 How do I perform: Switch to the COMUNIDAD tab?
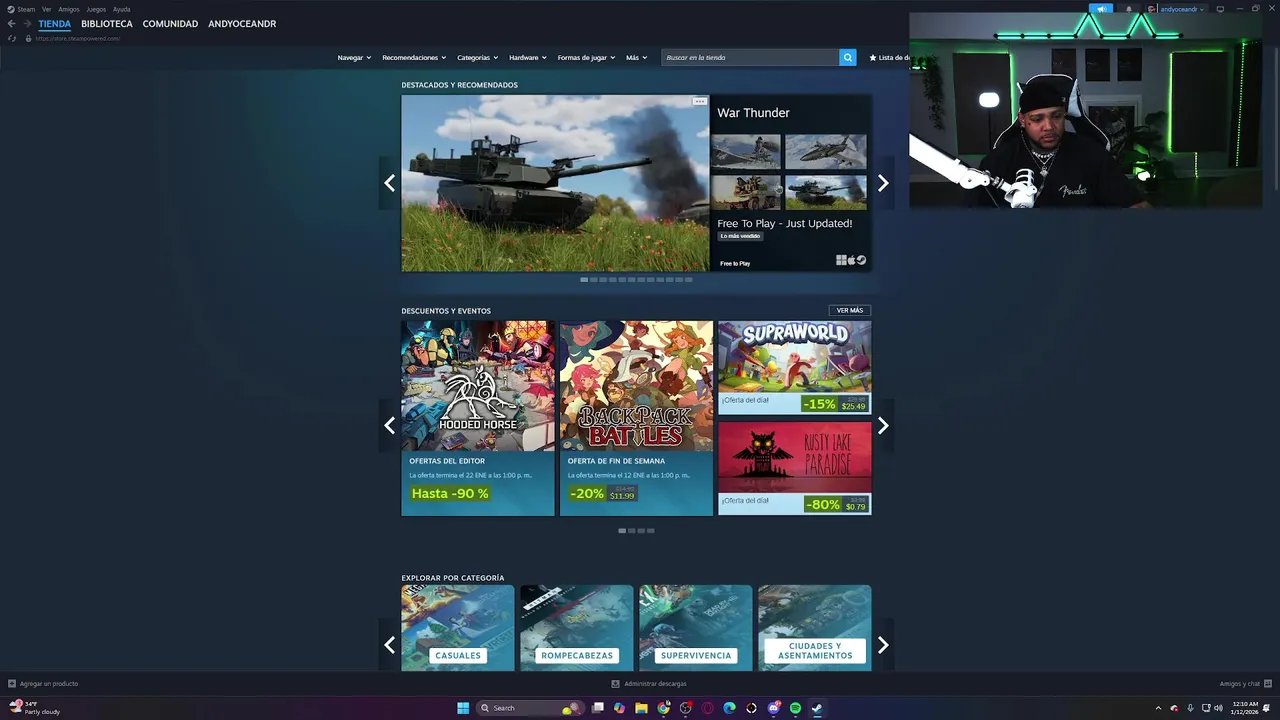click(x=170, y=24)
